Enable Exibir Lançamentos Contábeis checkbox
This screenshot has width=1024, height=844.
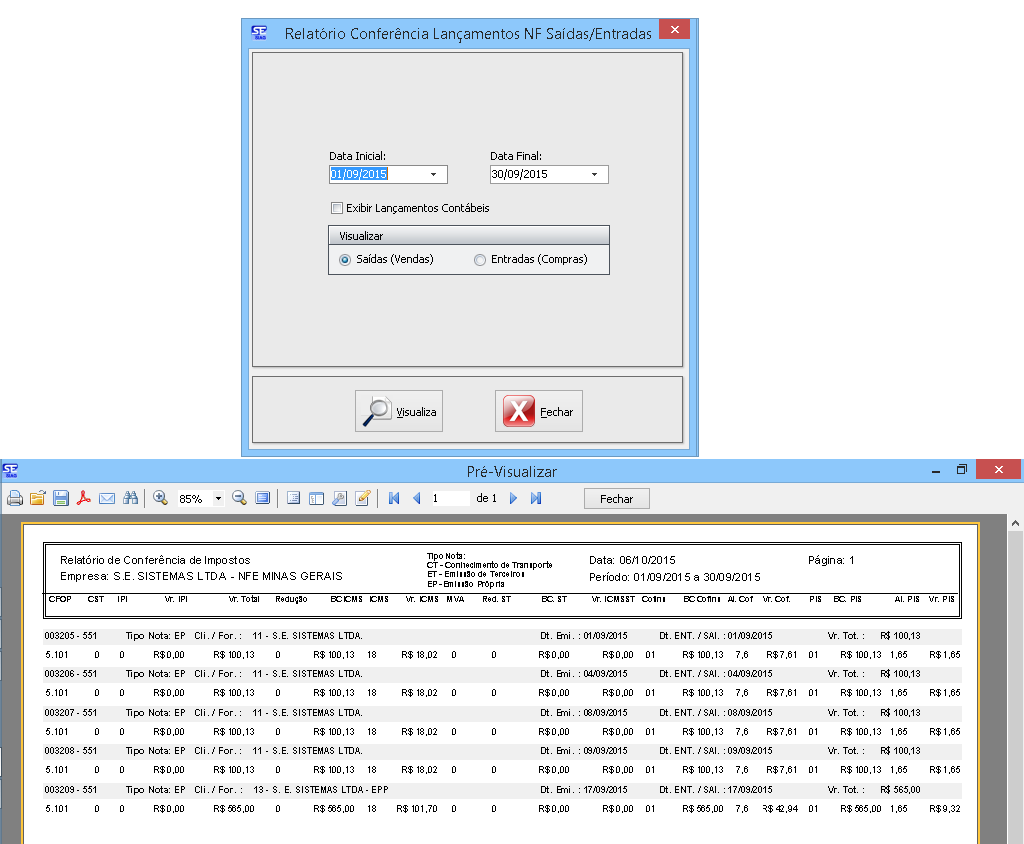337,208
